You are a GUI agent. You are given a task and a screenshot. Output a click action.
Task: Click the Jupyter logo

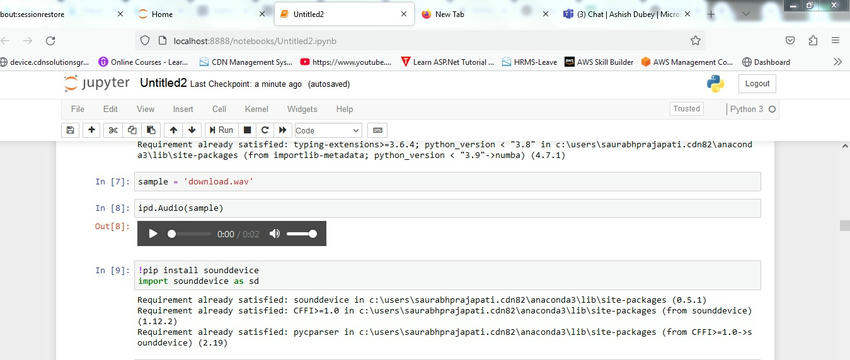pyautogui.click(x=96, y=83)
